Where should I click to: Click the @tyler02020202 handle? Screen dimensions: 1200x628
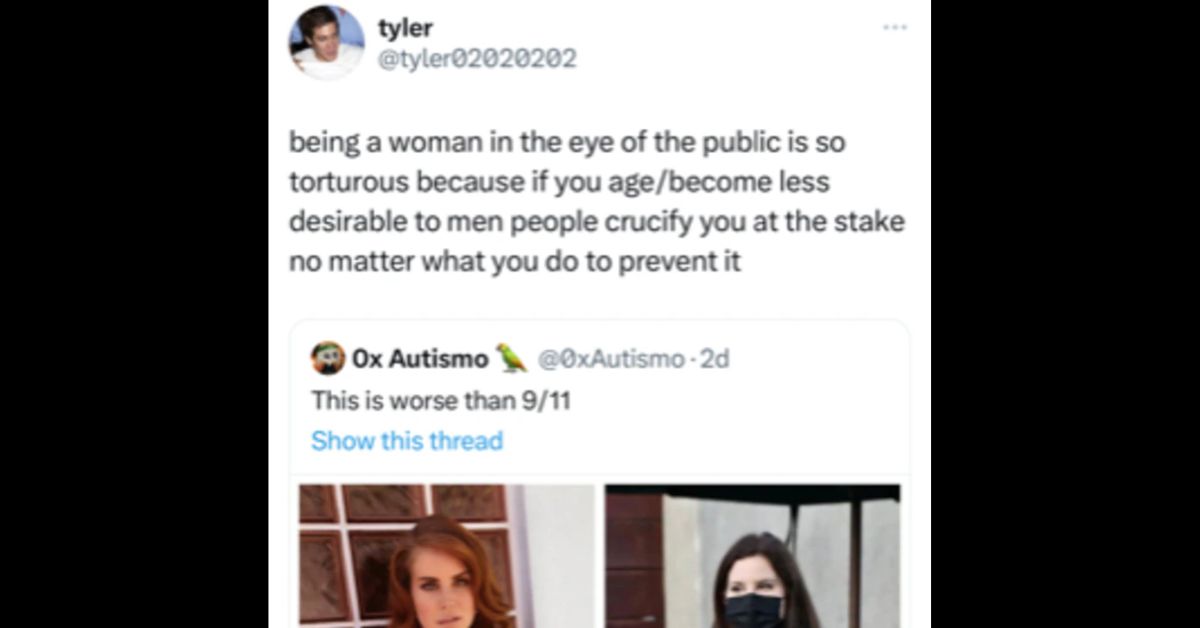[x=476, y=59]
